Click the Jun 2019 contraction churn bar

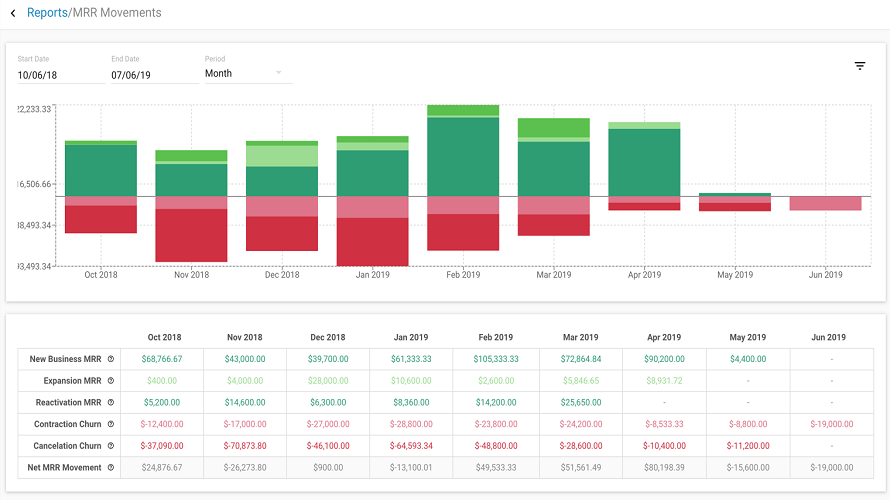tap(825, 203)
